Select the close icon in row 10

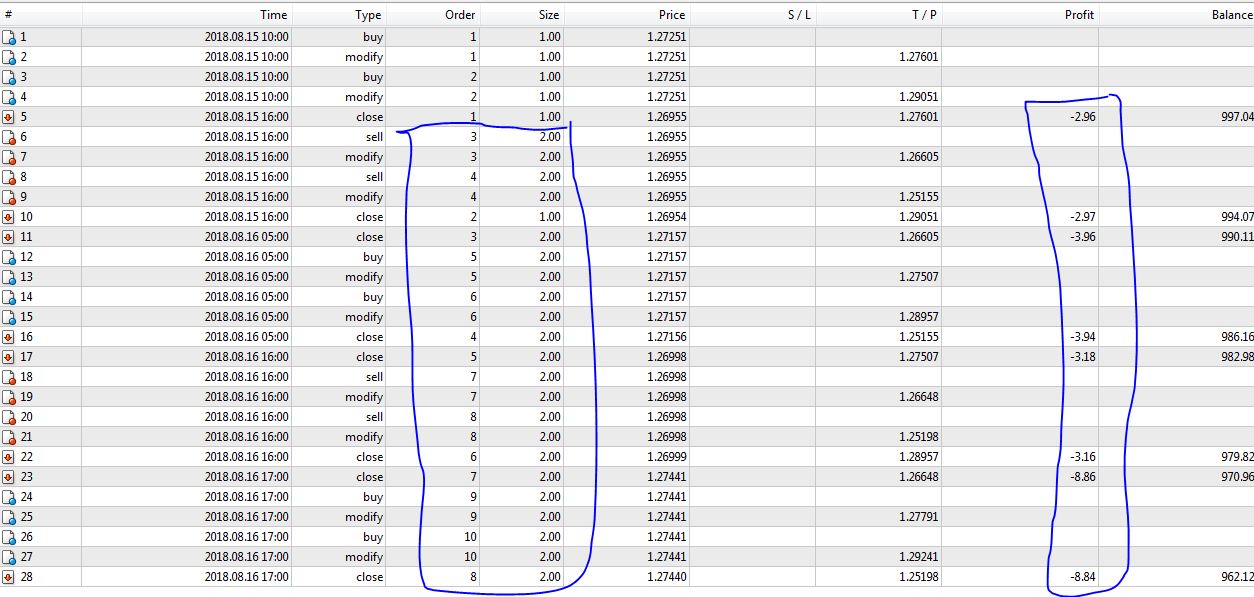coord(9,217)
